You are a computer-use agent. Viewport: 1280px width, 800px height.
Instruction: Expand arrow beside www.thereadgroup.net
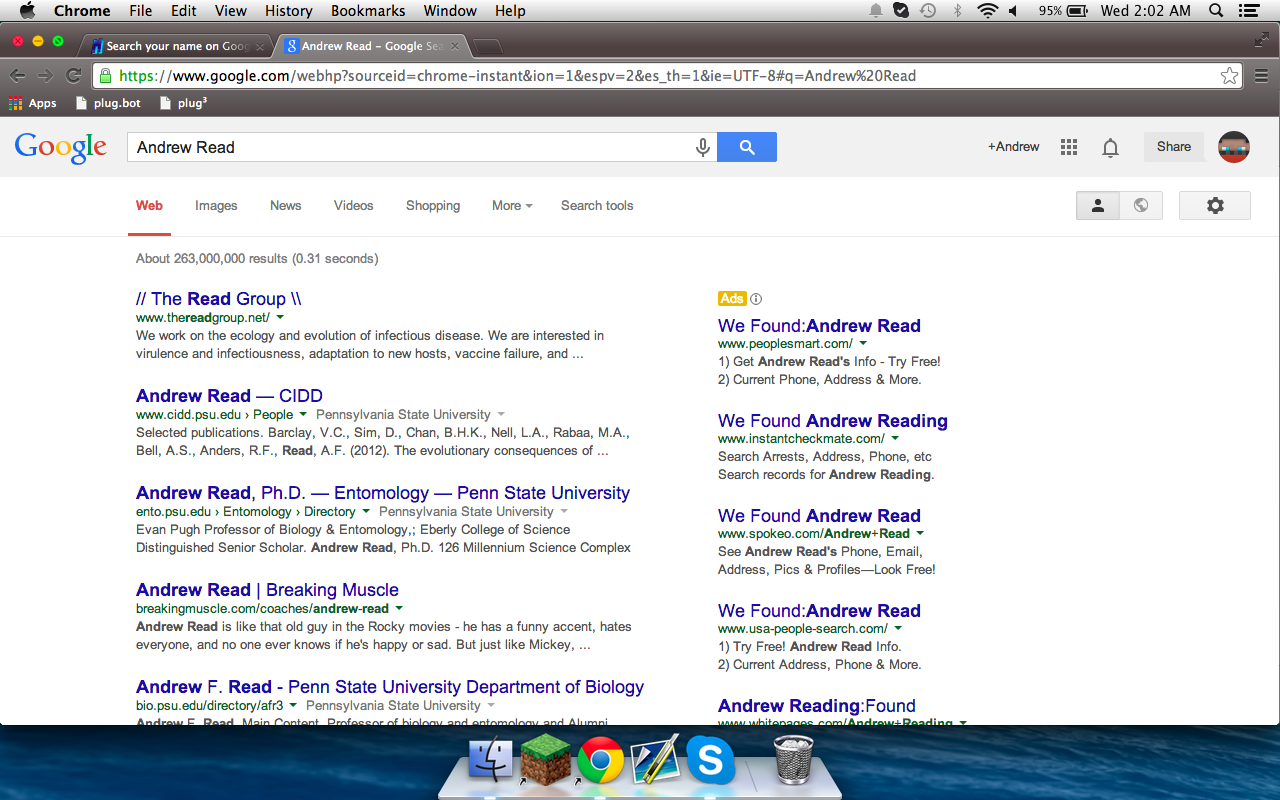[x=280, y=318]
